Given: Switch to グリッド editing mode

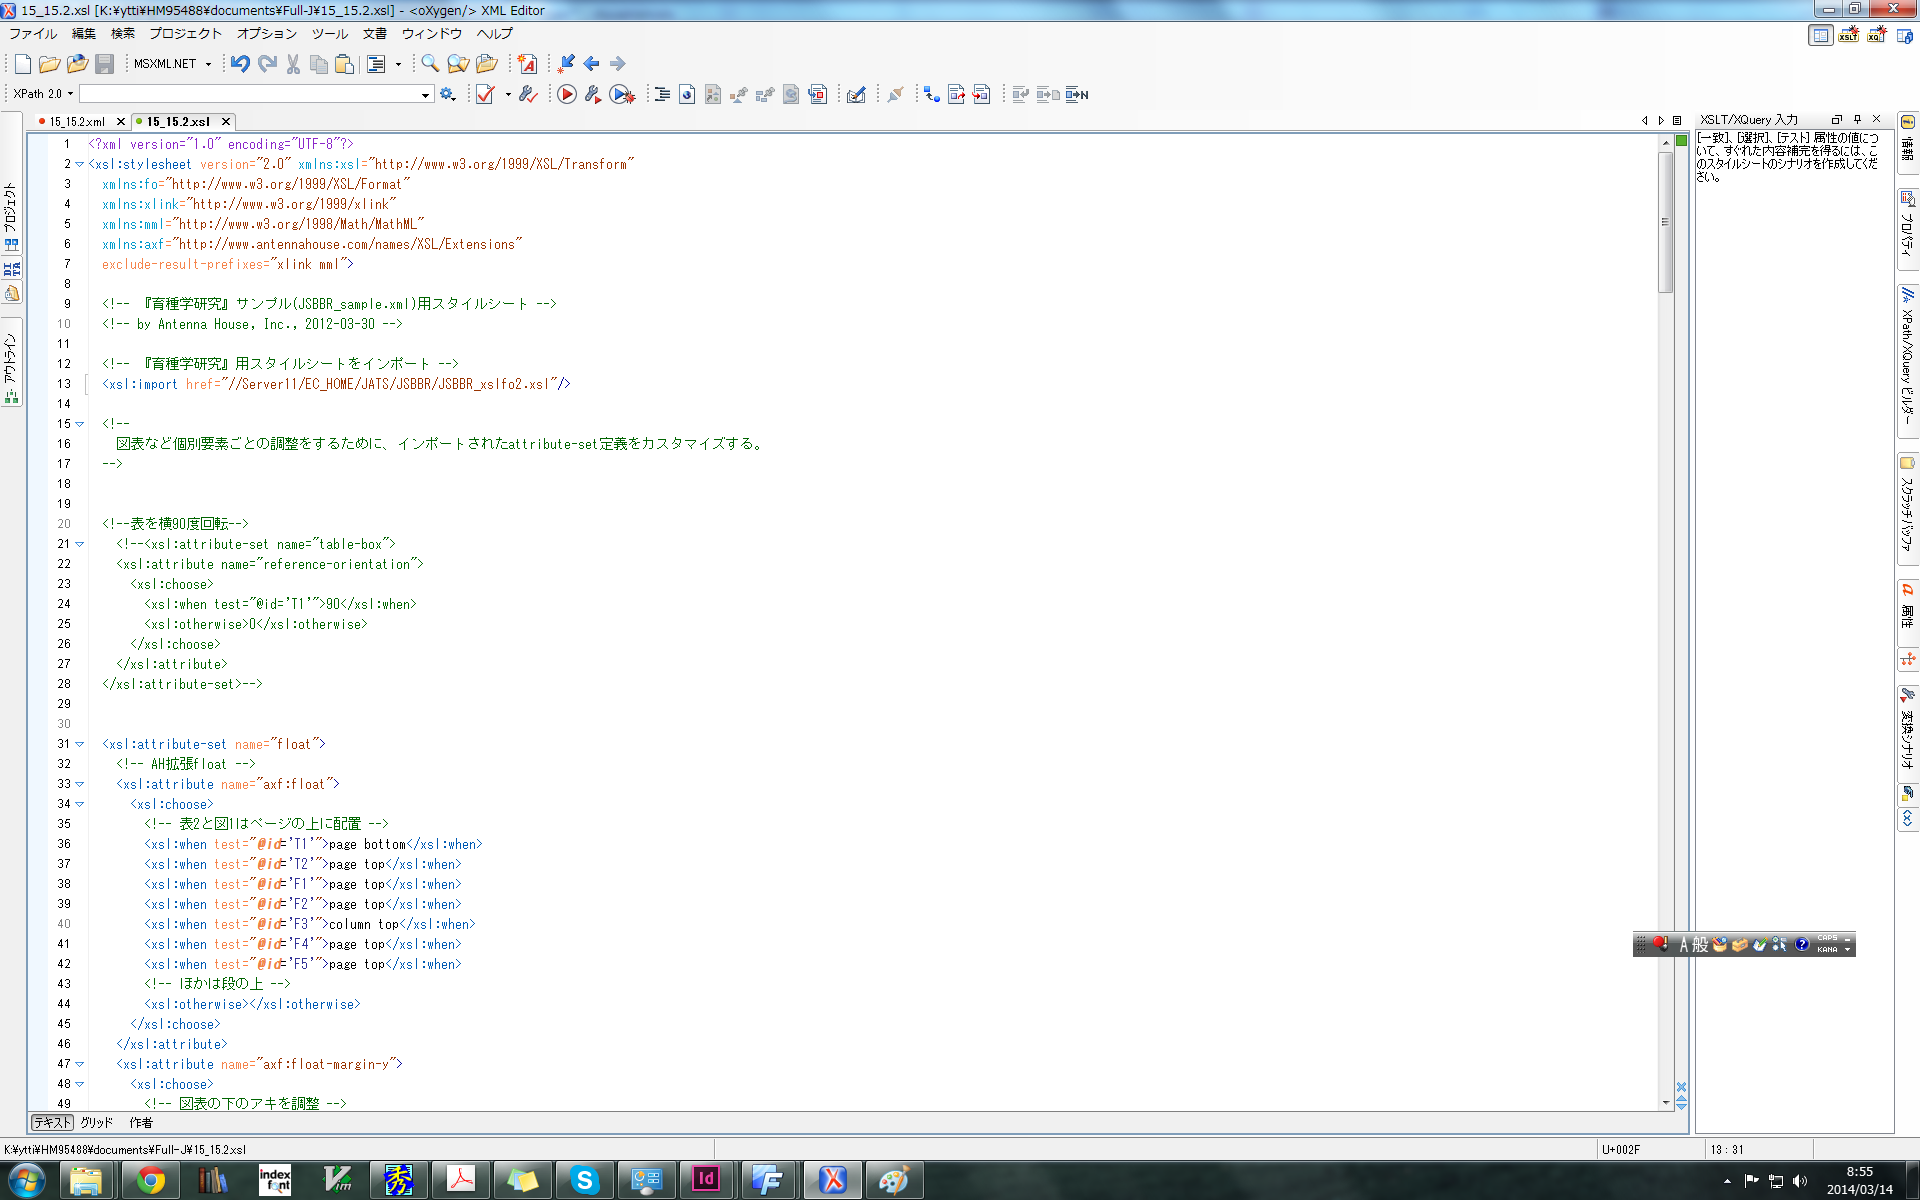Looking at the screenshot, I should [x=96, y=1122].
